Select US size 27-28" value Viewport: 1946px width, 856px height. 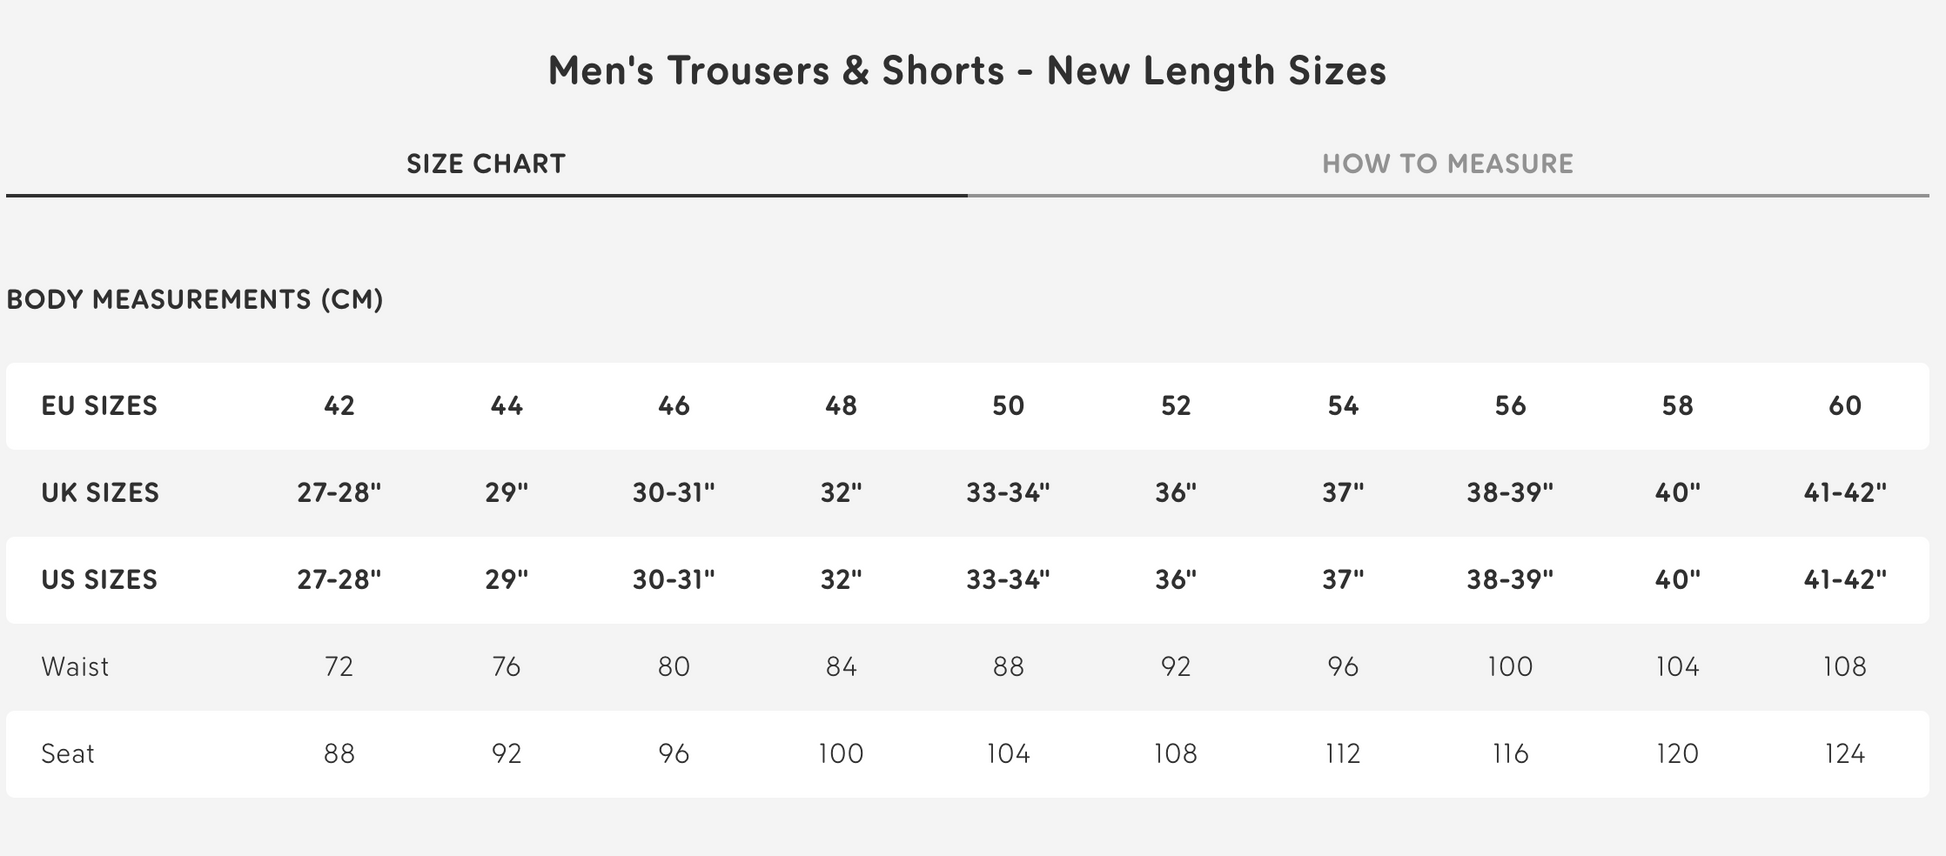[340, 579]
